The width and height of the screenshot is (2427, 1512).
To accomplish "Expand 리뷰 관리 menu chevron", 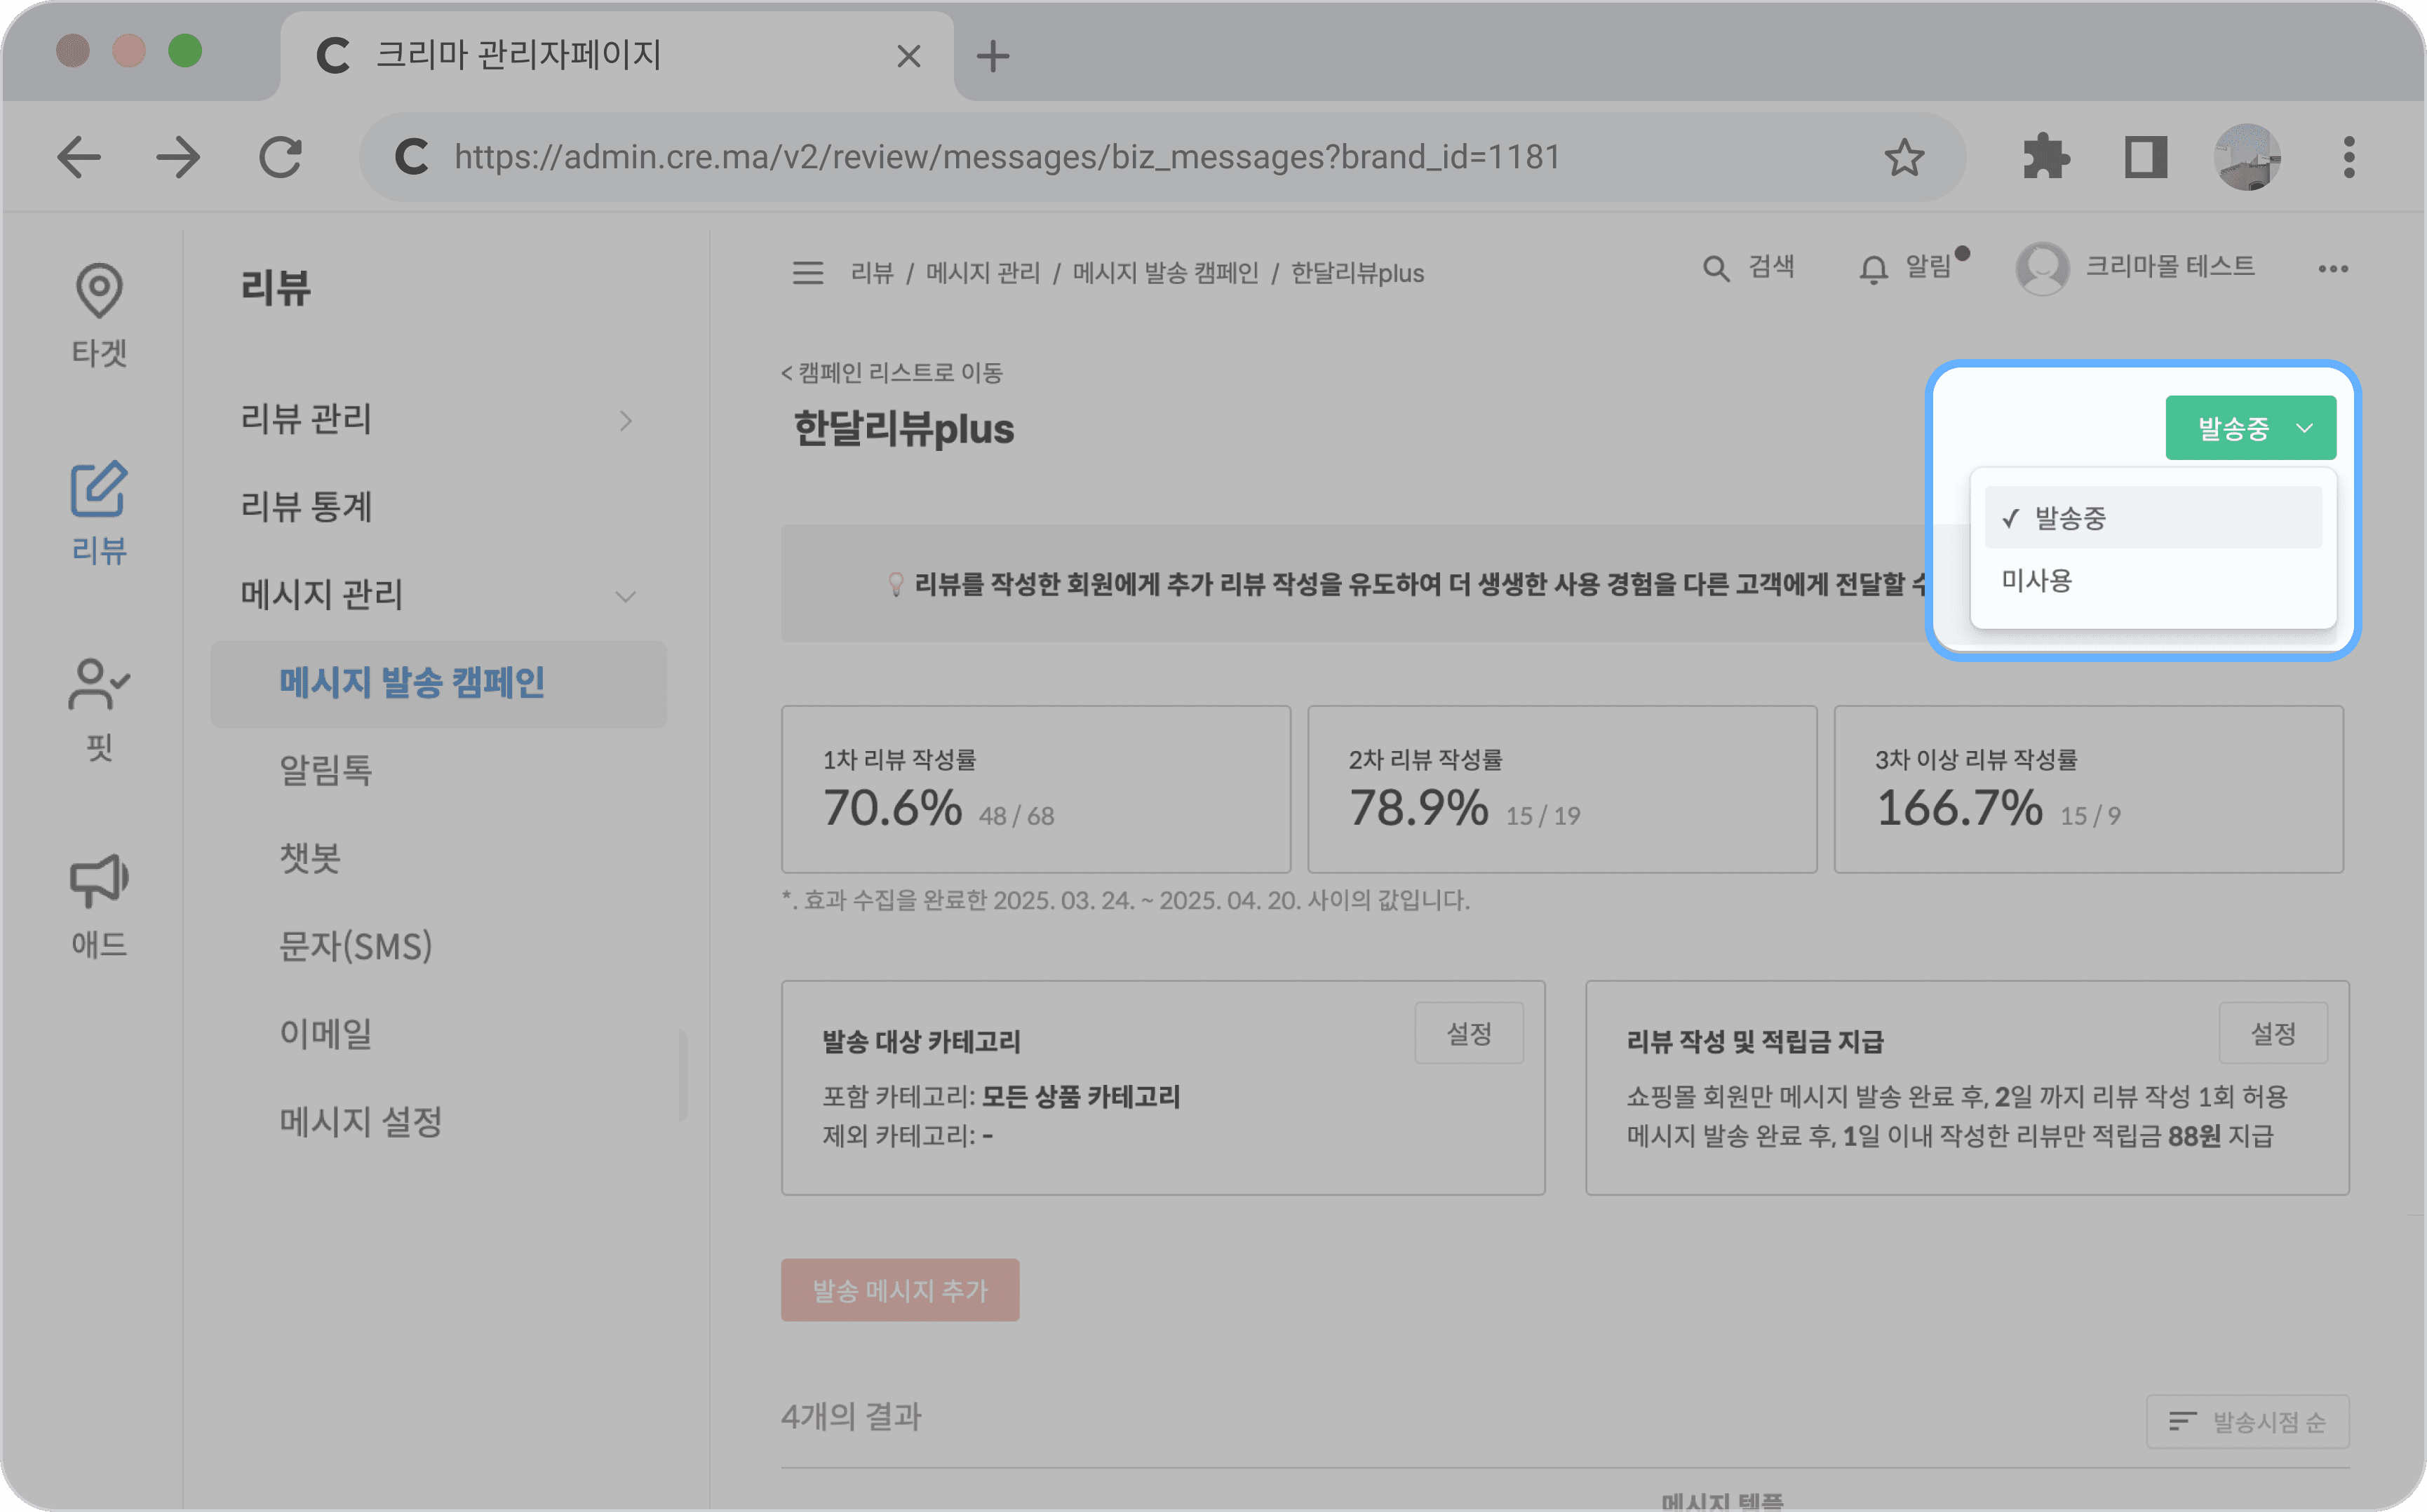I will click(625, 420).
